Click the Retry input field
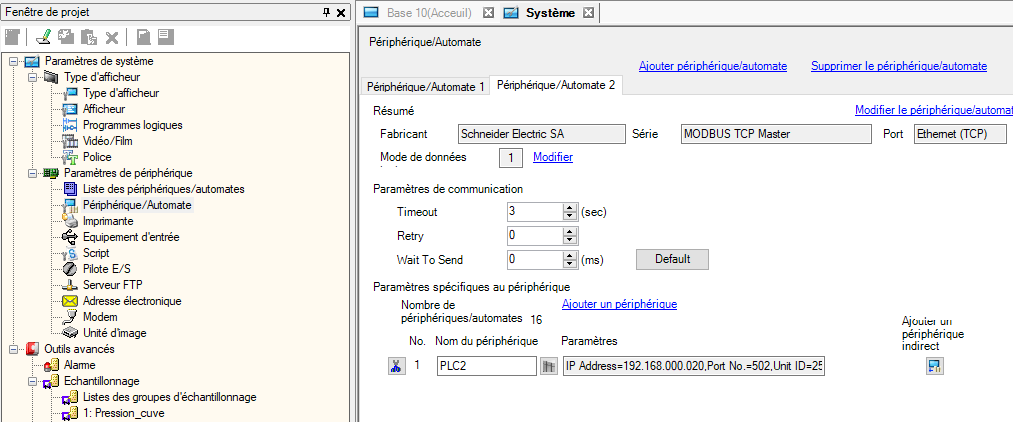The height and width of the screenshot is (422, 1013). 535,235
